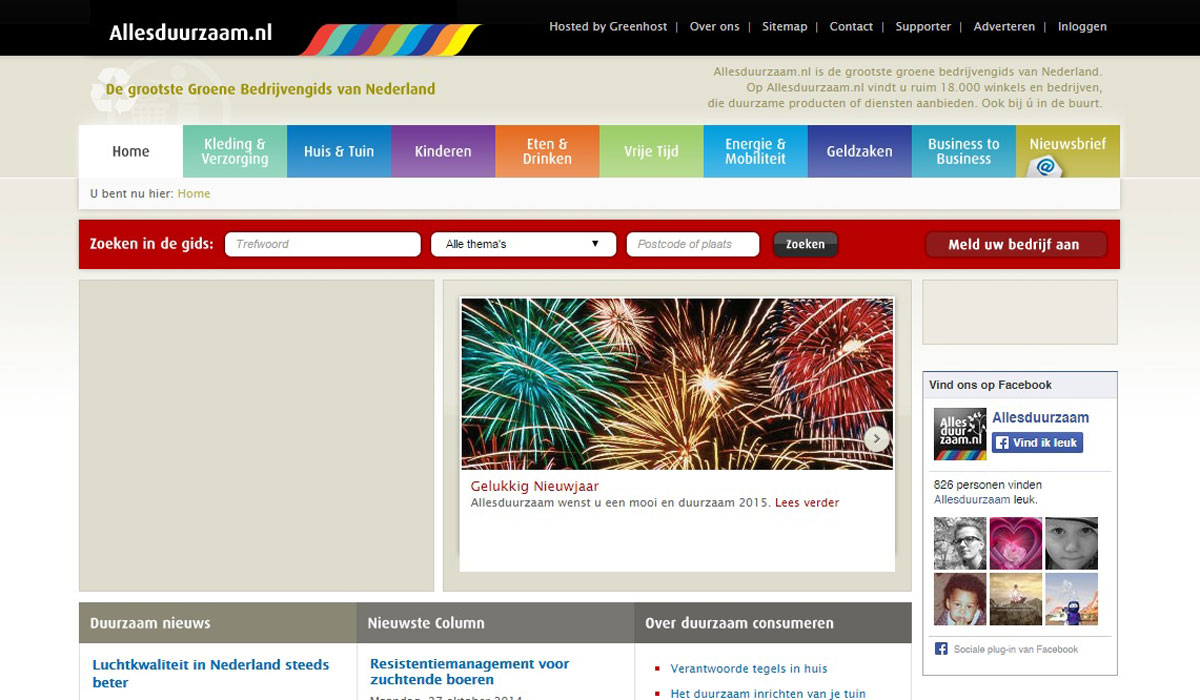Click the smiling toddler Facebook fan photo
The height and width of the screenshot is (700, 1200).
959,599
